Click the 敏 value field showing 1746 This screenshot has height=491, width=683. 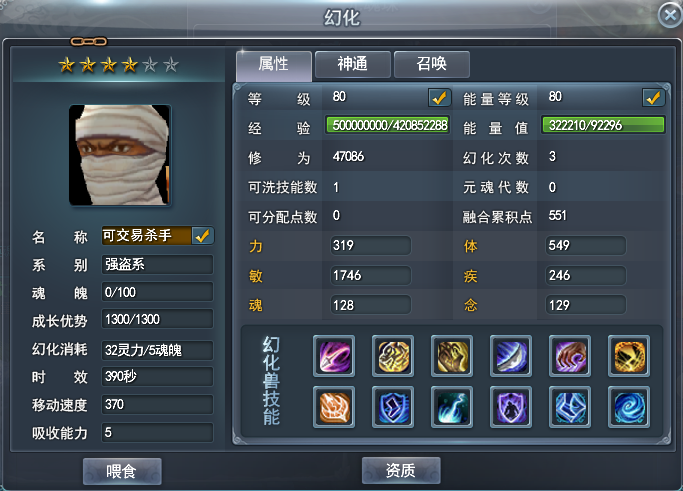coord(371,275)
